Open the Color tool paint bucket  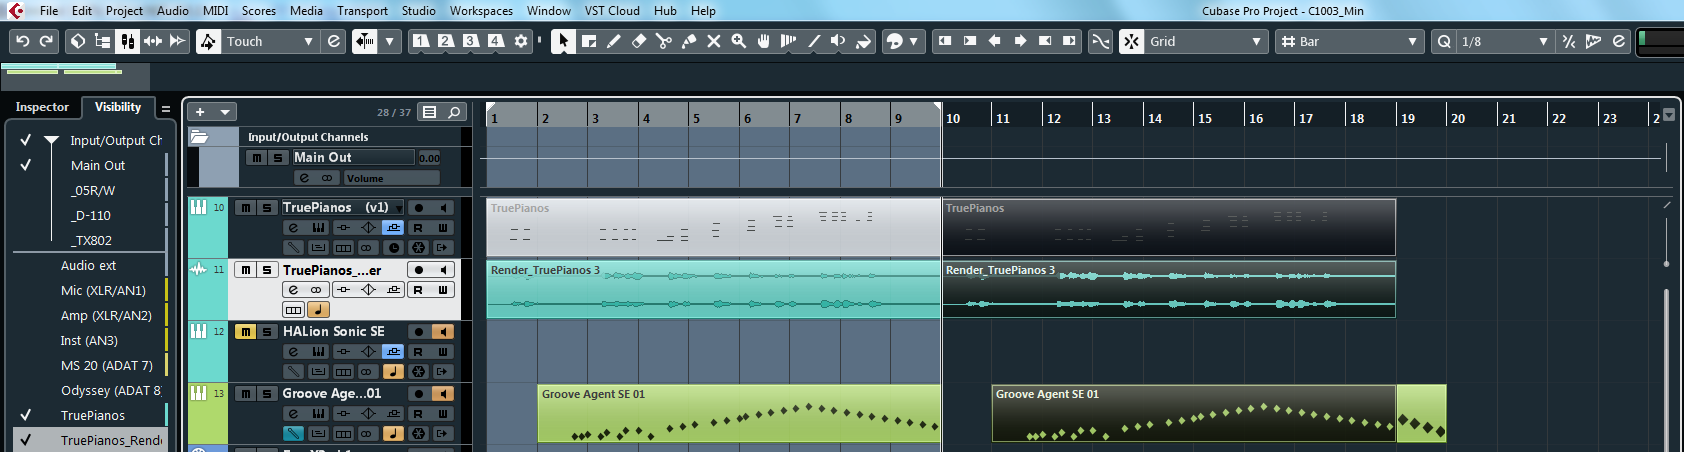click(864, 41)
